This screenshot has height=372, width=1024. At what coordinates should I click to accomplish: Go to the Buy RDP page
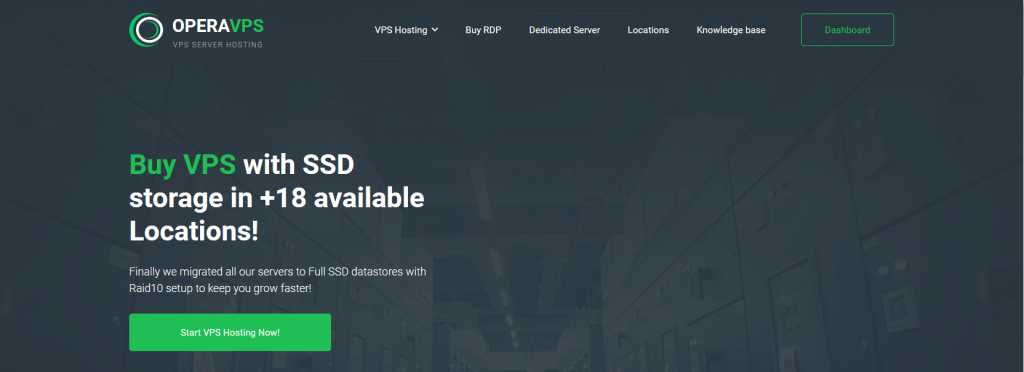[x=483, y=30]
